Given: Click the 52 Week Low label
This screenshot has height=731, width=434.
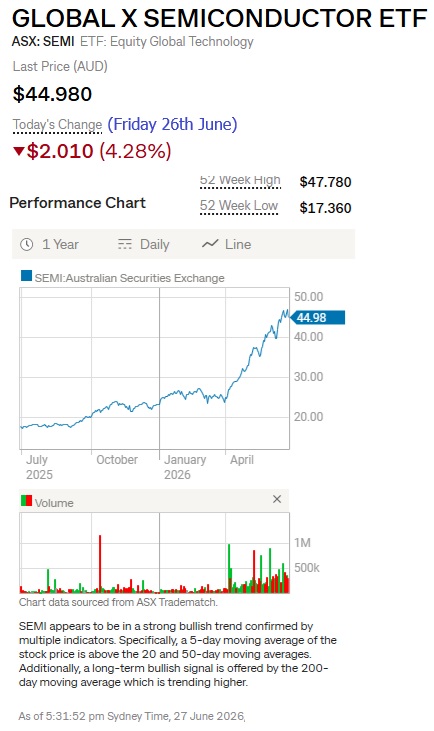Looking at the screenshot, I should tap(239, 206).
